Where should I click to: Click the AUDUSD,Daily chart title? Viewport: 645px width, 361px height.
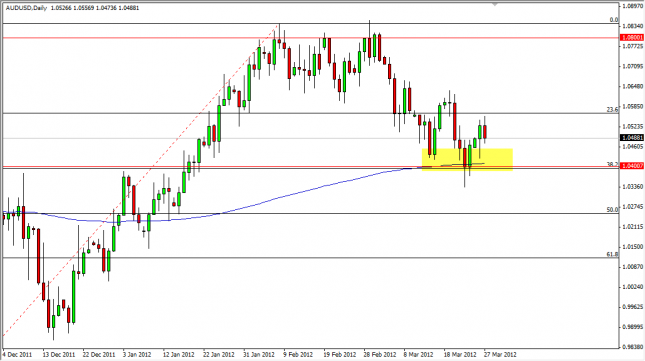pyautogui.click(x=26, y=8)
